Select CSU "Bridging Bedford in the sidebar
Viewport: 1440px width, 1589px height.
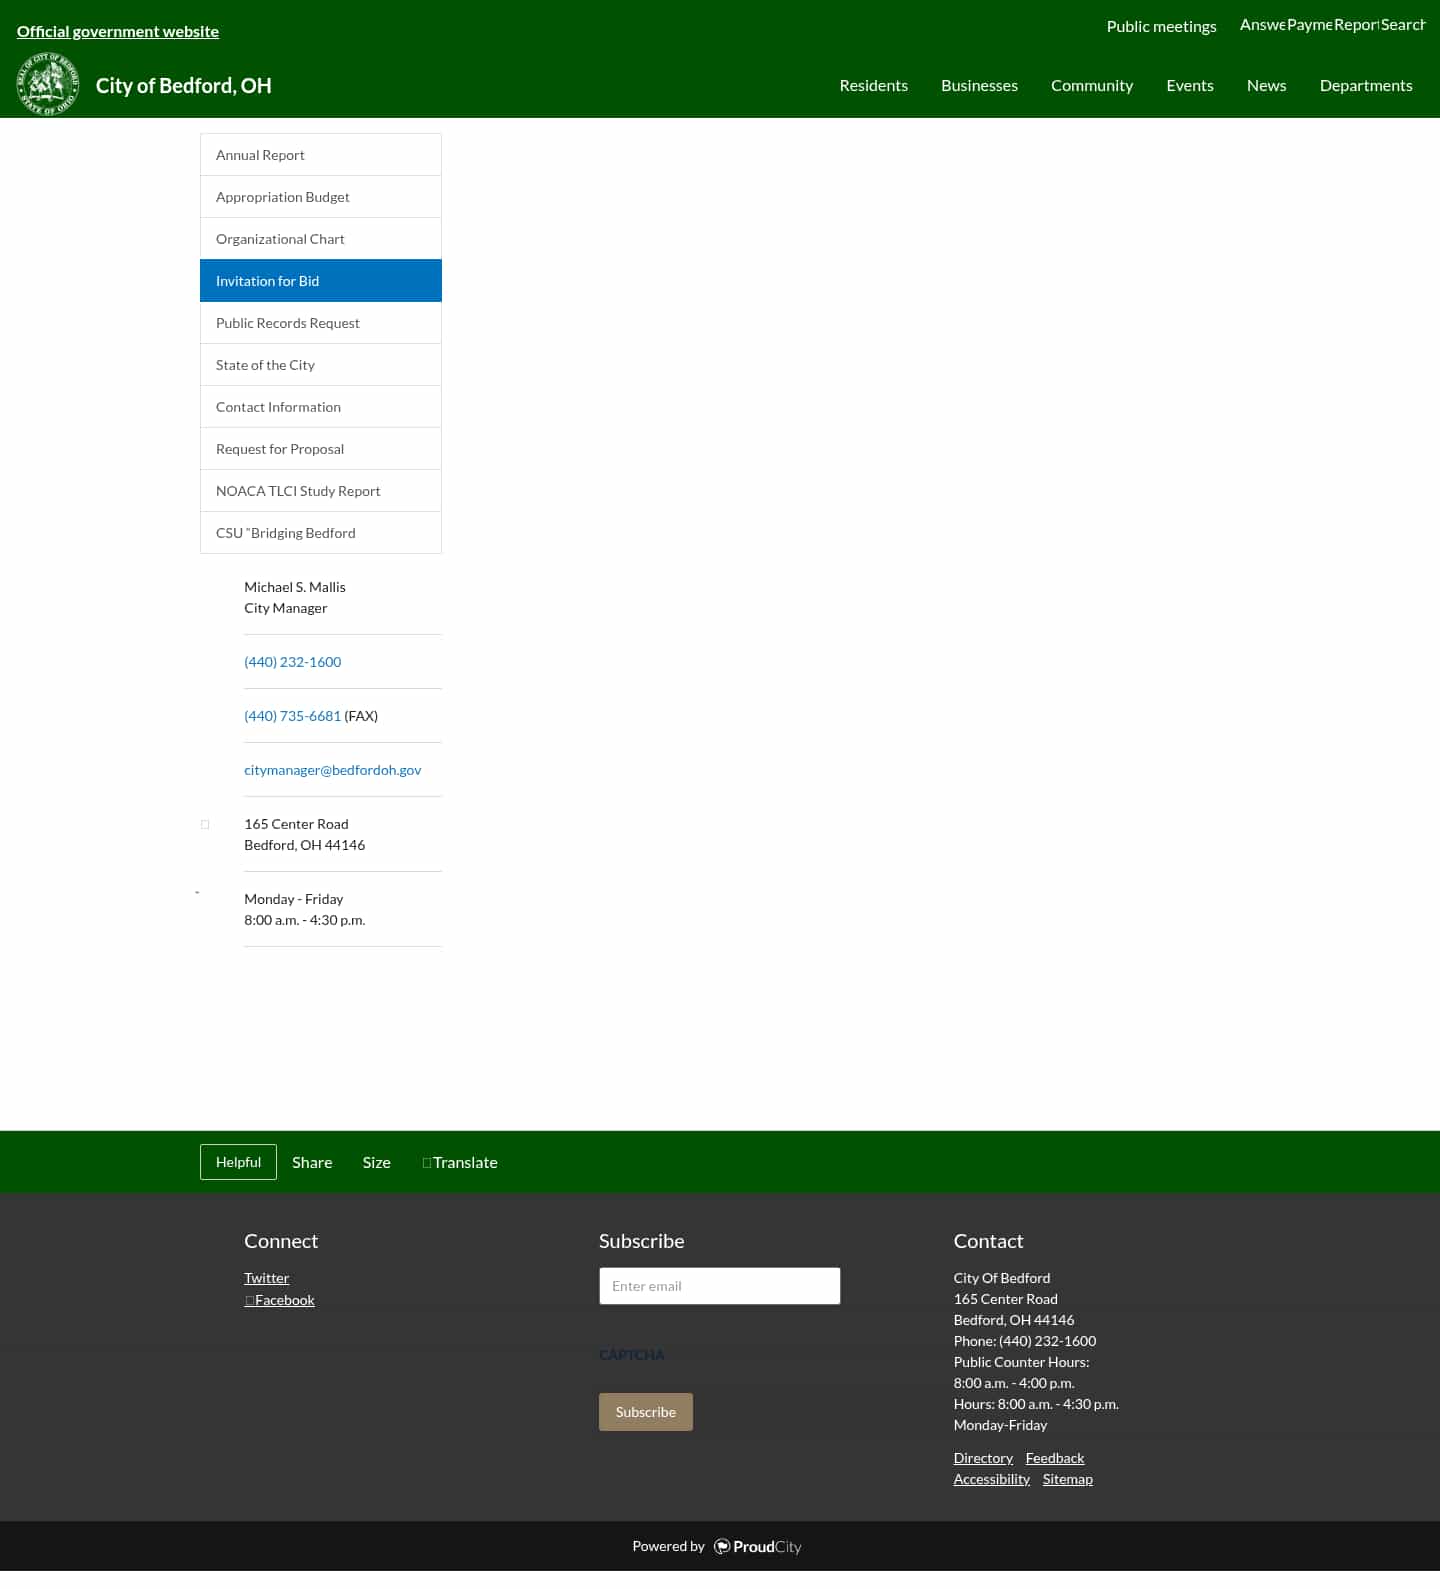tap(321, 533)
